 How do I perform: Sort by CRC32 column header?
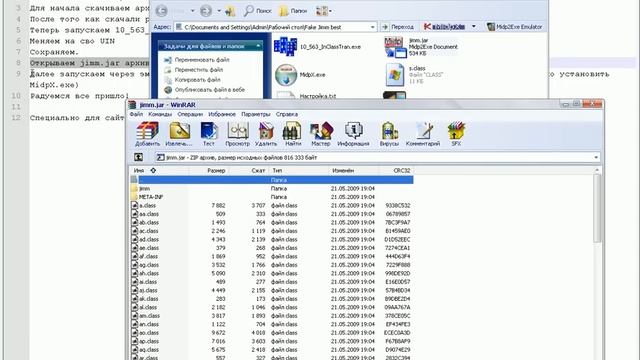coord(396,170)
